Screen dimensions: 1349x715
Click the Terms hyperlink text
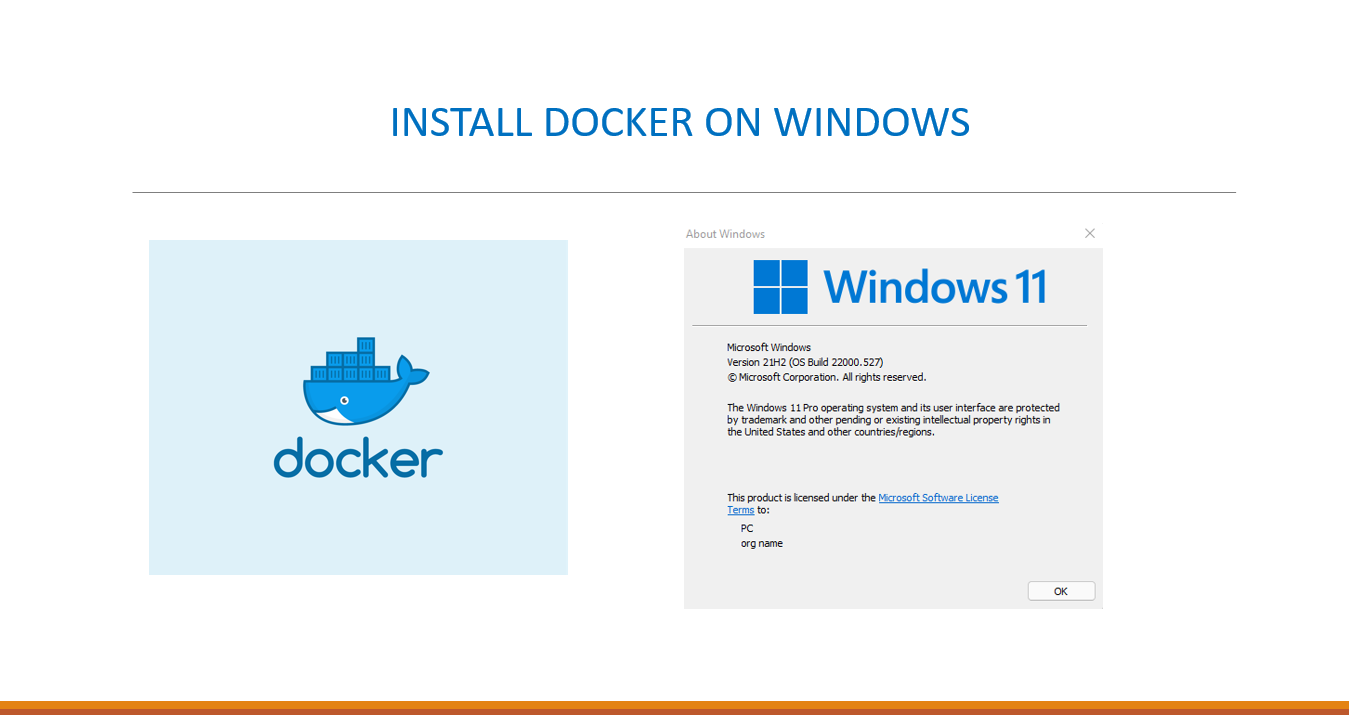point(740,509)
